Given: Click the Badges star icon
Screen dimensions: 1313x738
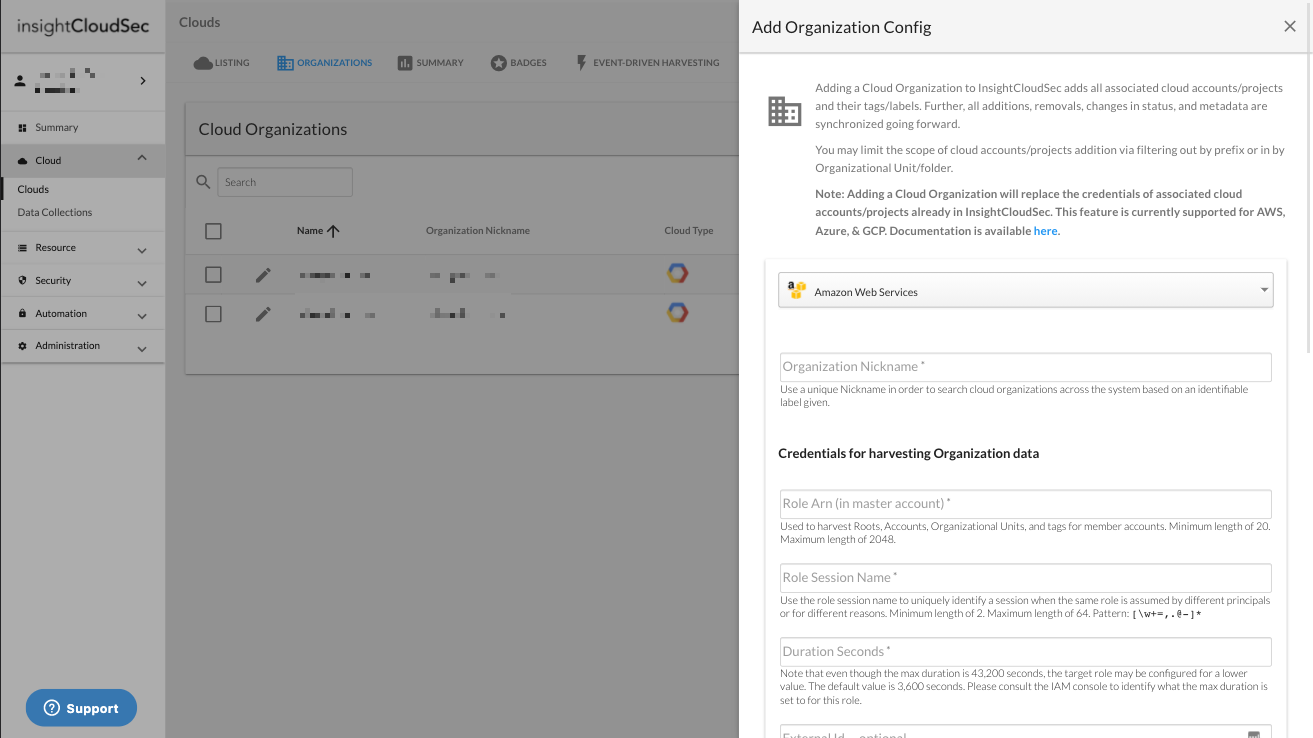Looking at the screenshot, I should pos(498,63).
